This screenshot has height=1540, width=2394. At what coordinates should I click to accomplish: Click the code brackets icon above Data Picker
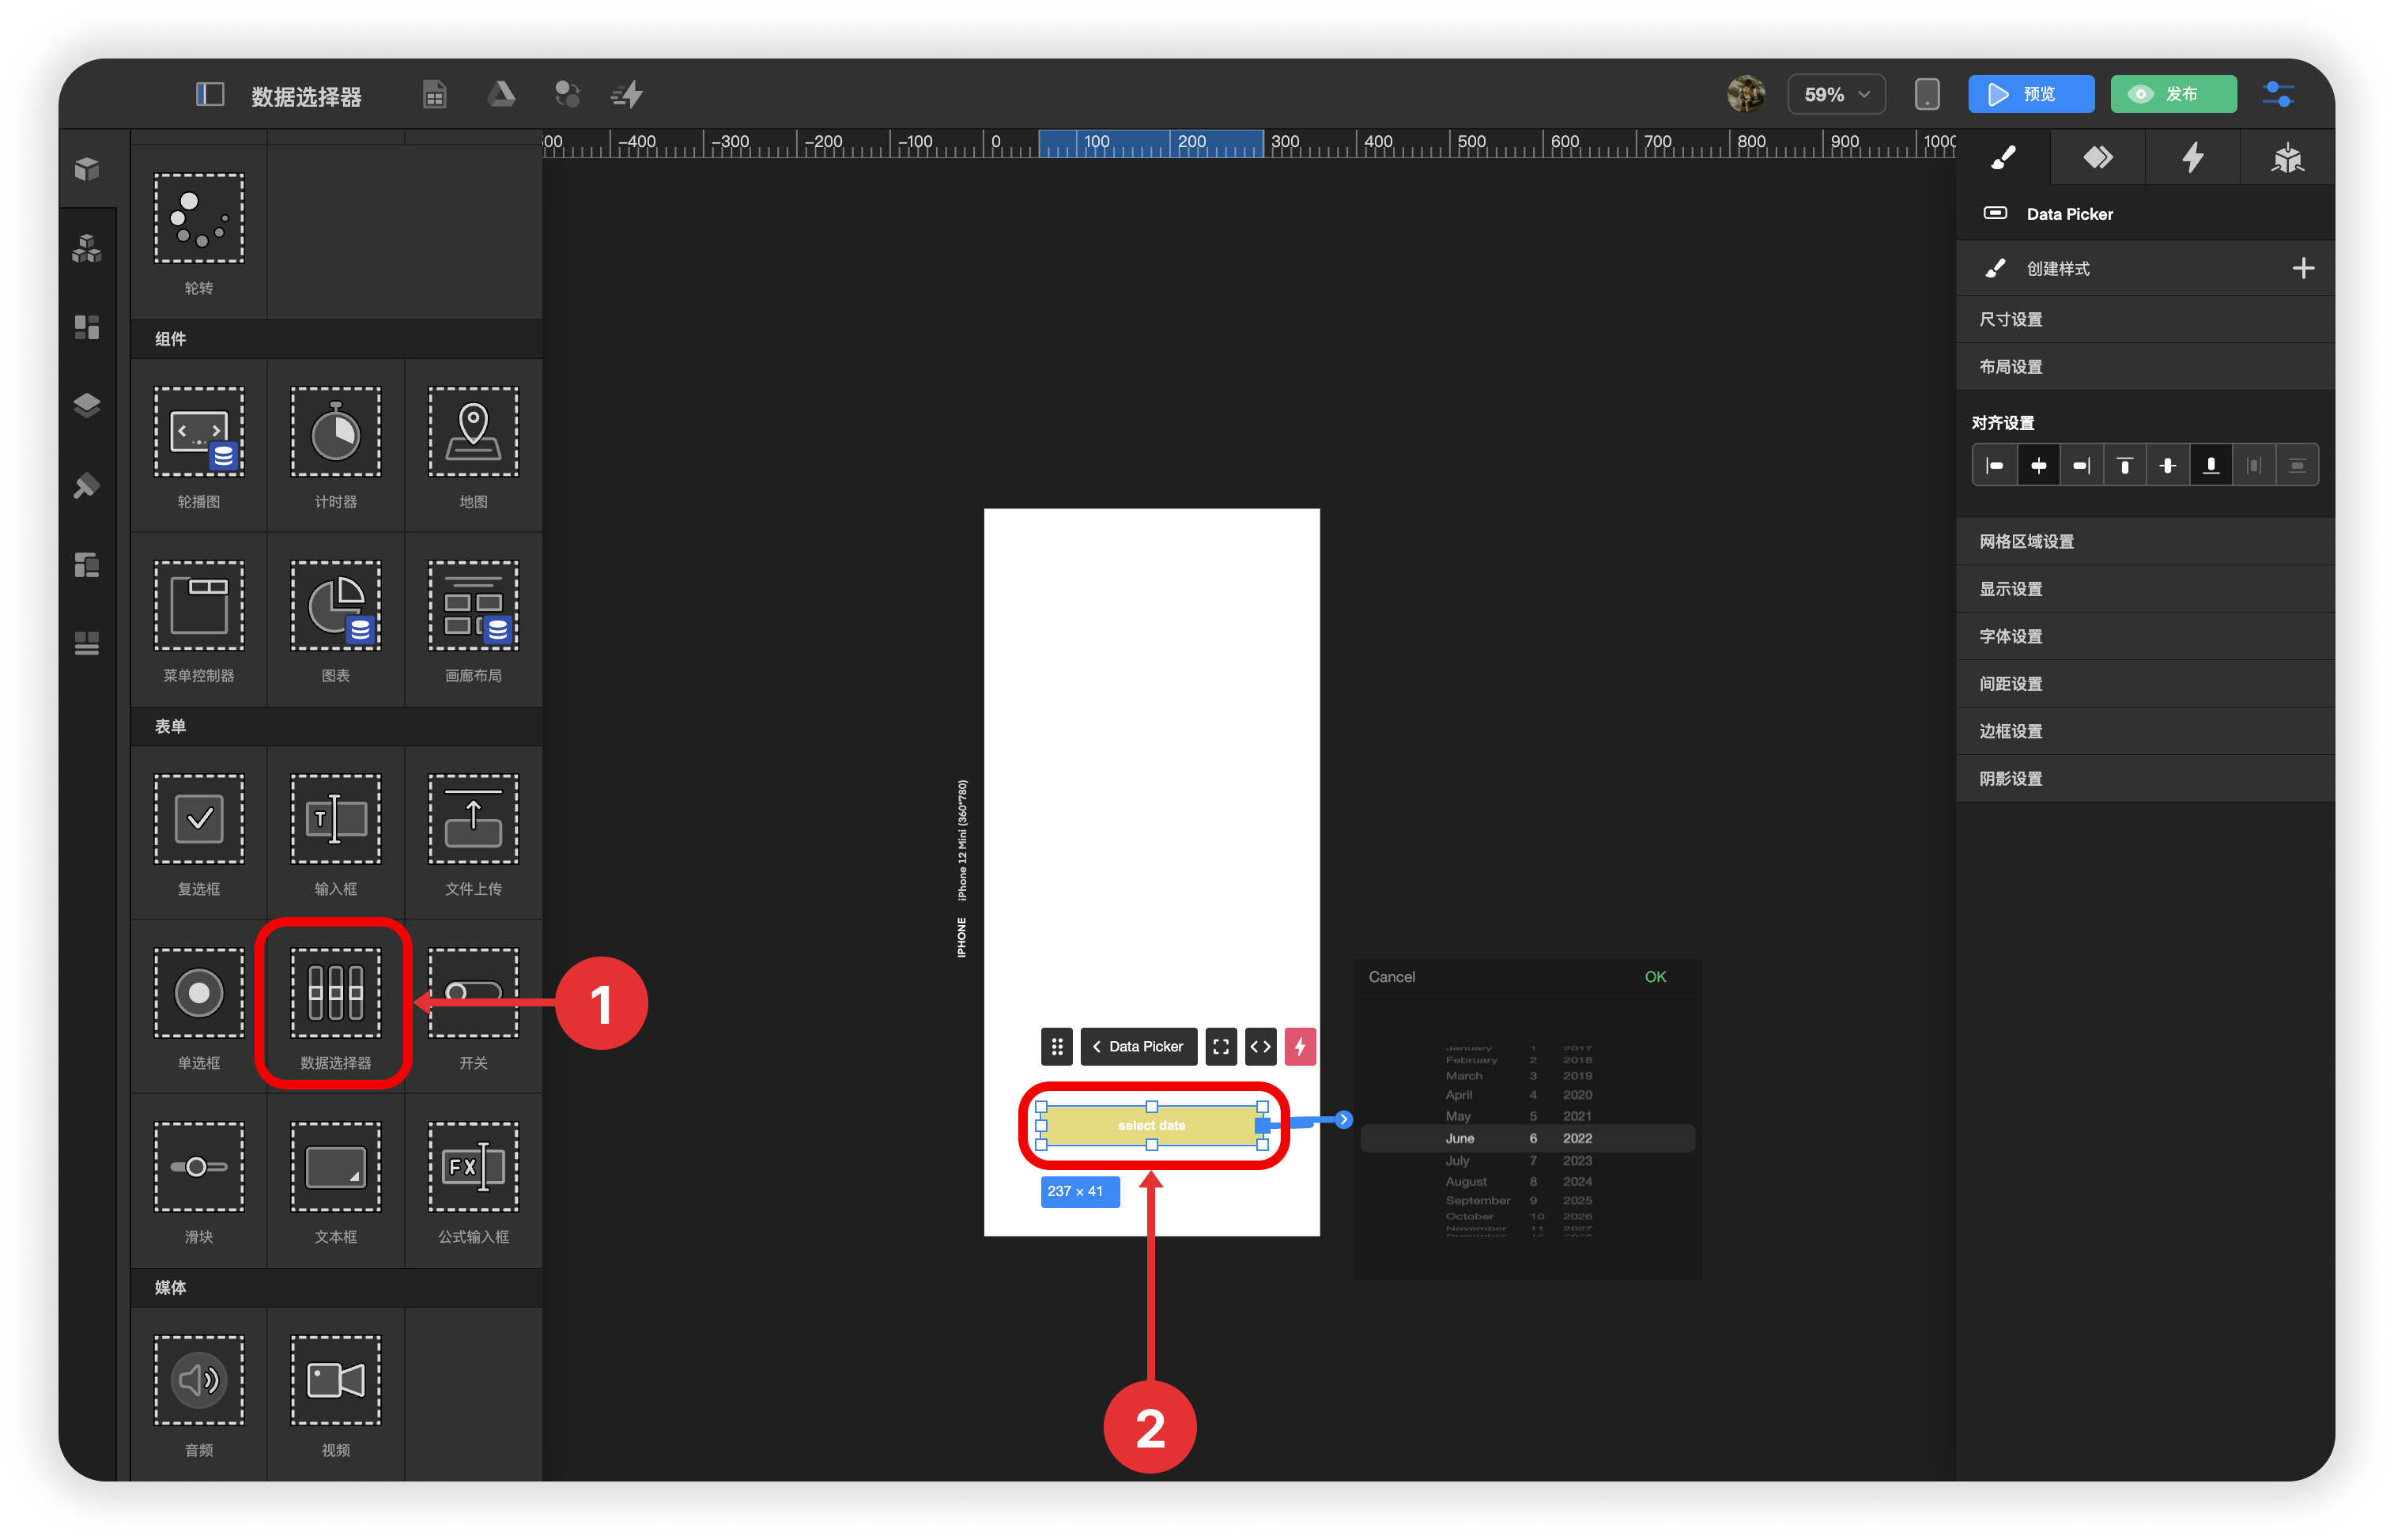(x=1260, y=1047)
